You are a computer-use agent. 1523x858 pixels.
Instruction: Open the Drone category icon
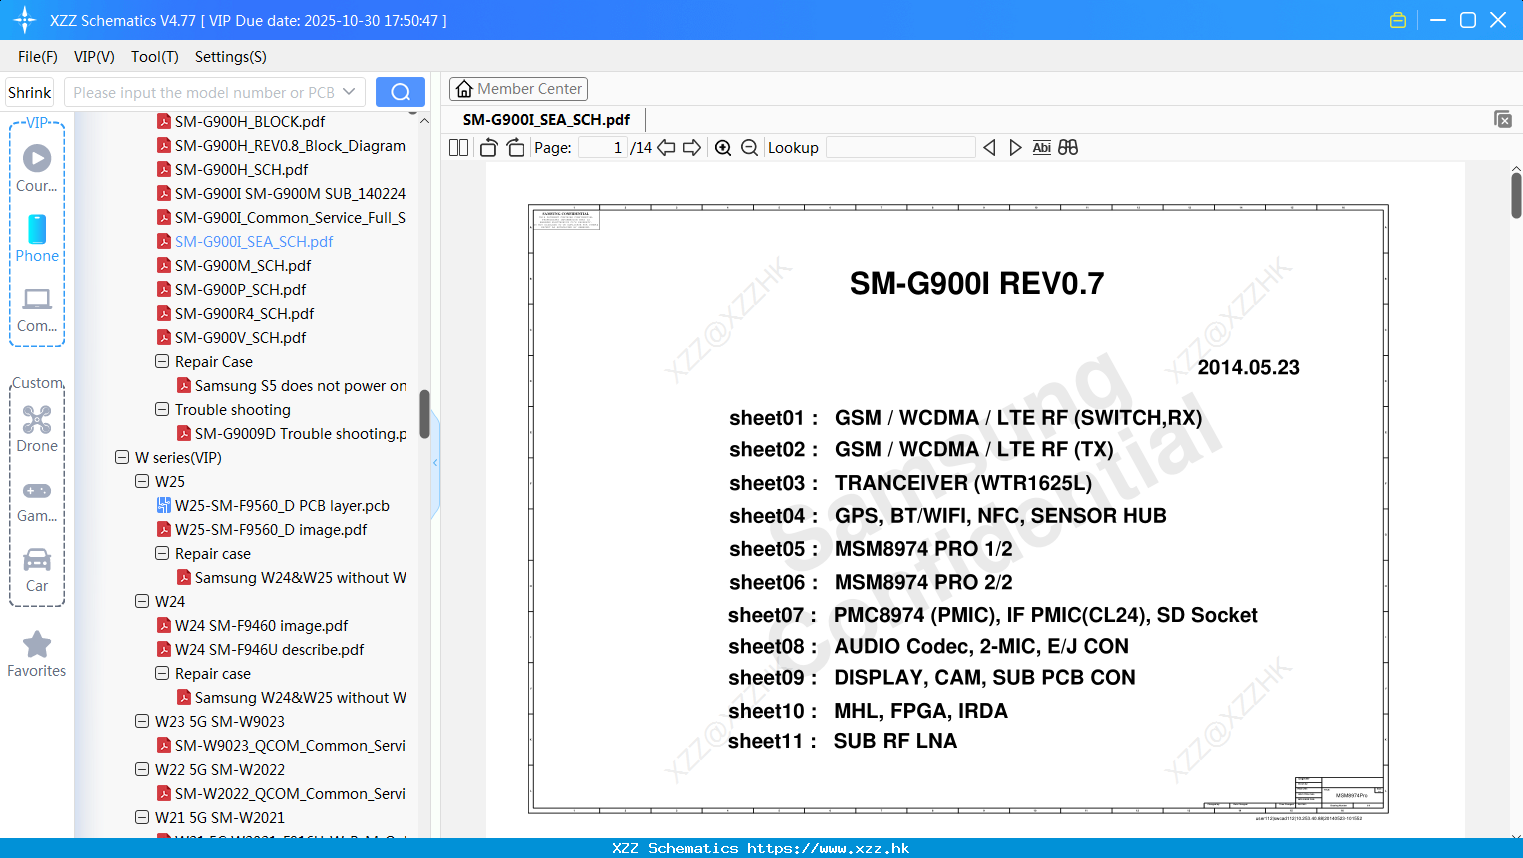(37, 419)
